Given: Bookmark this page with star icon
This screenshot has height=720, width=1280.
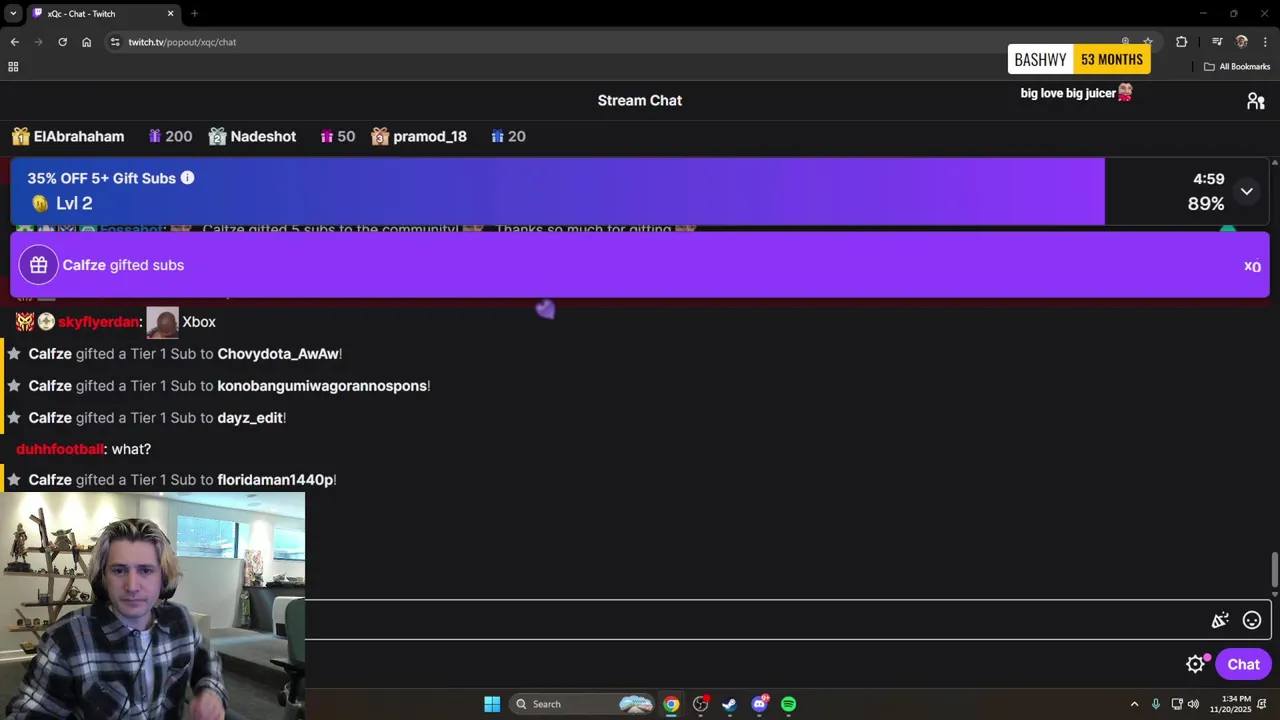Looking at the screenshot, I should pyautogui.click(x=1148, y=42).
